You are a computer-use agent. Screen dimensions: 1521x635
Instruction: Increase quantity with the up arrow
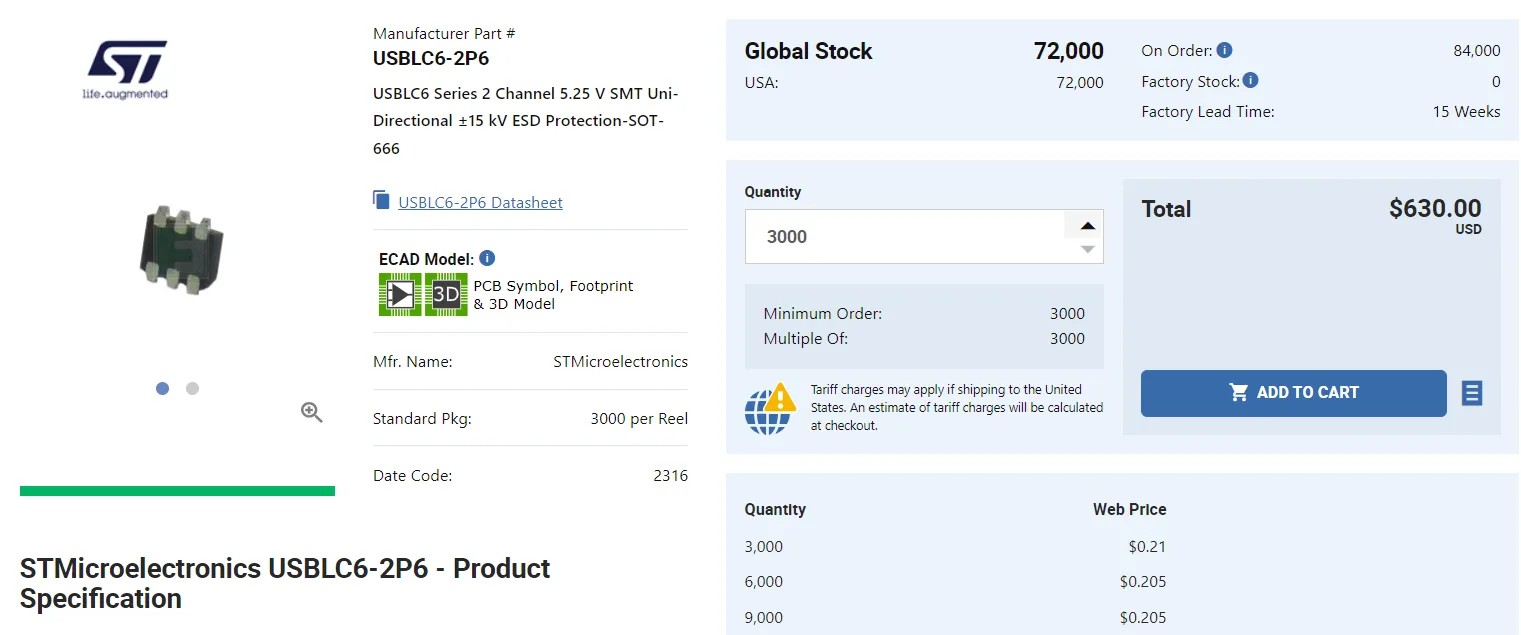[1088, 225]
